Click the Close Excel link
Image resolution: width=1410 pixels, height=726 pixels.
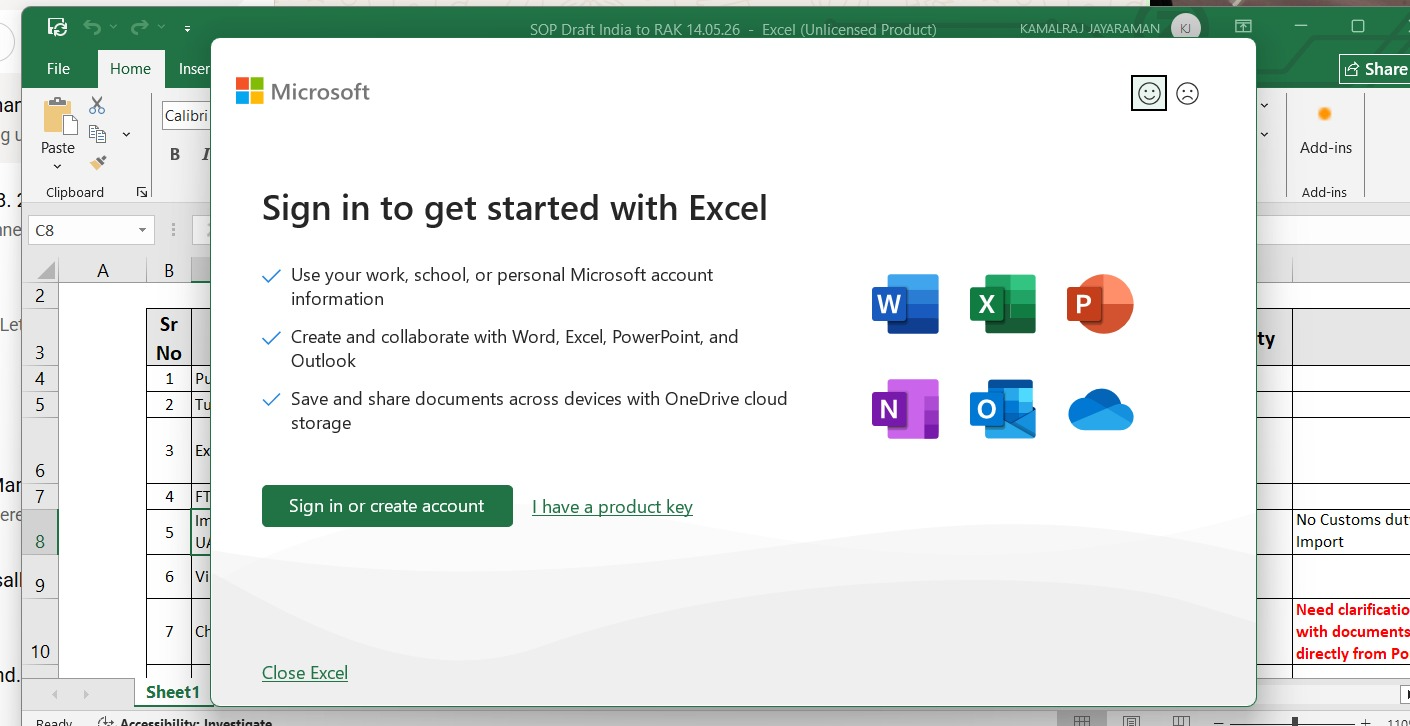(x=305, y=673)
